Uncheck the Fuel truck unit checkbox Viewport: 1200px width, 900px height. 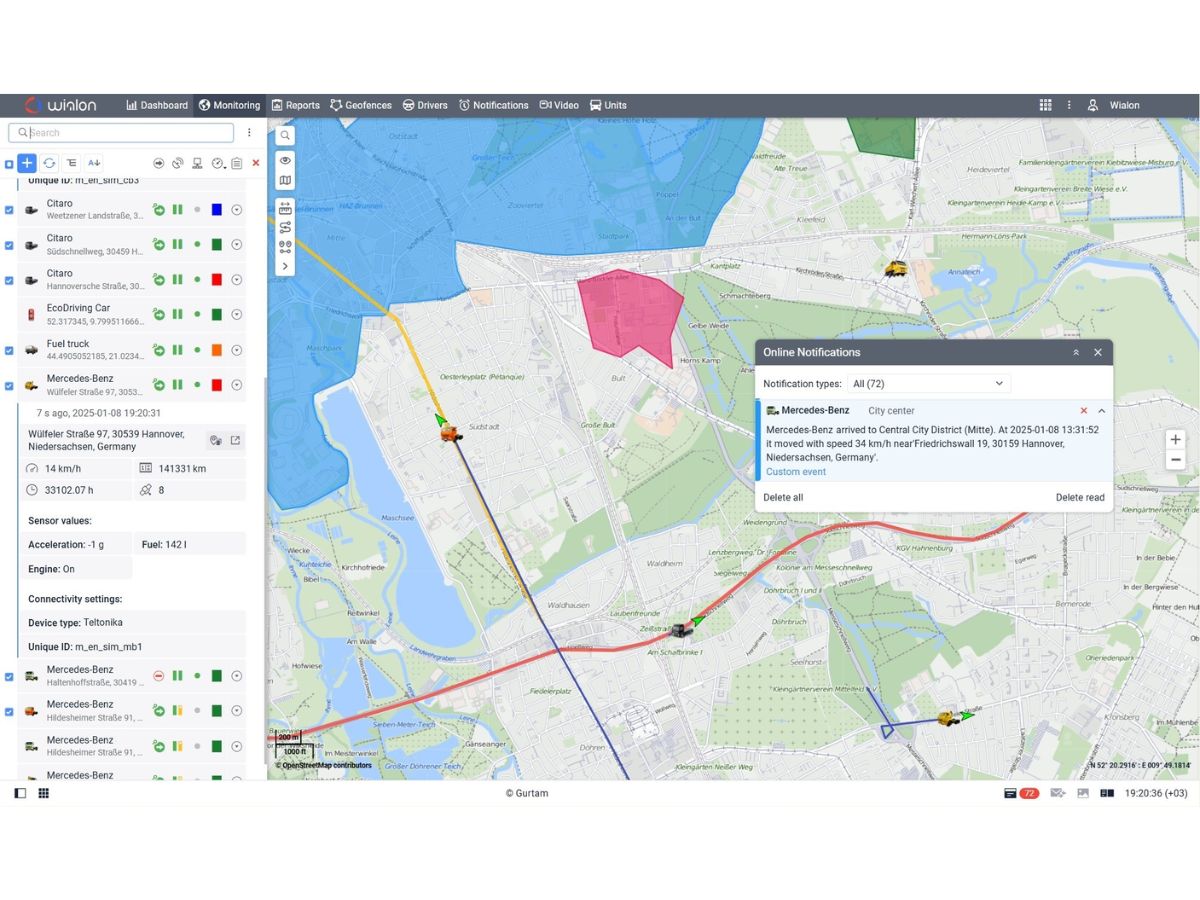coord(9,350)
